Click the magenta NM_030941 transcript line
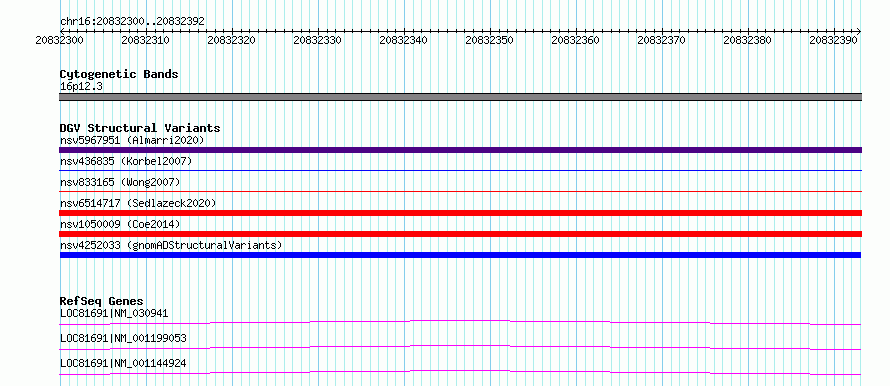 pyautogui.click(x=460, y=322)
